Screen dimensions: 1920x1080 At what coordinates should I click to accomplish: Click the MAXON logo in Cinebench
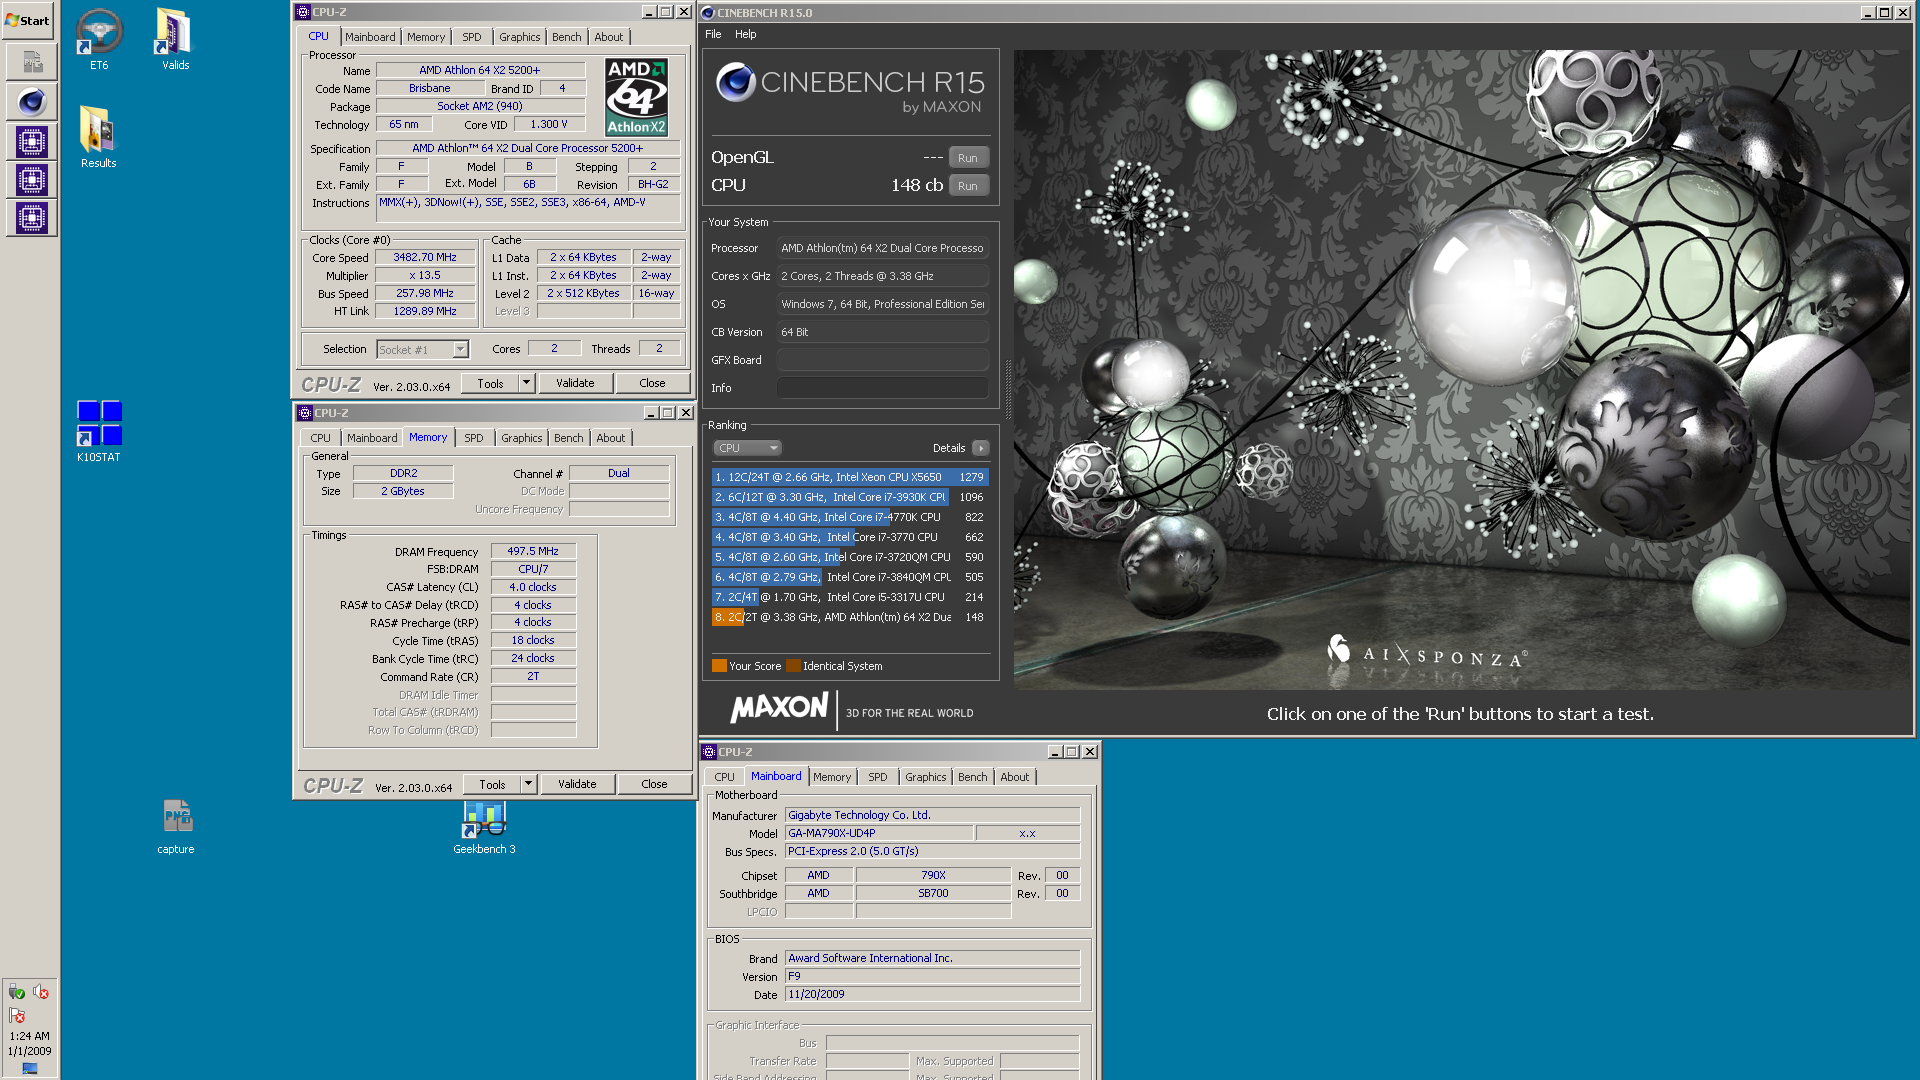point(779,708)
